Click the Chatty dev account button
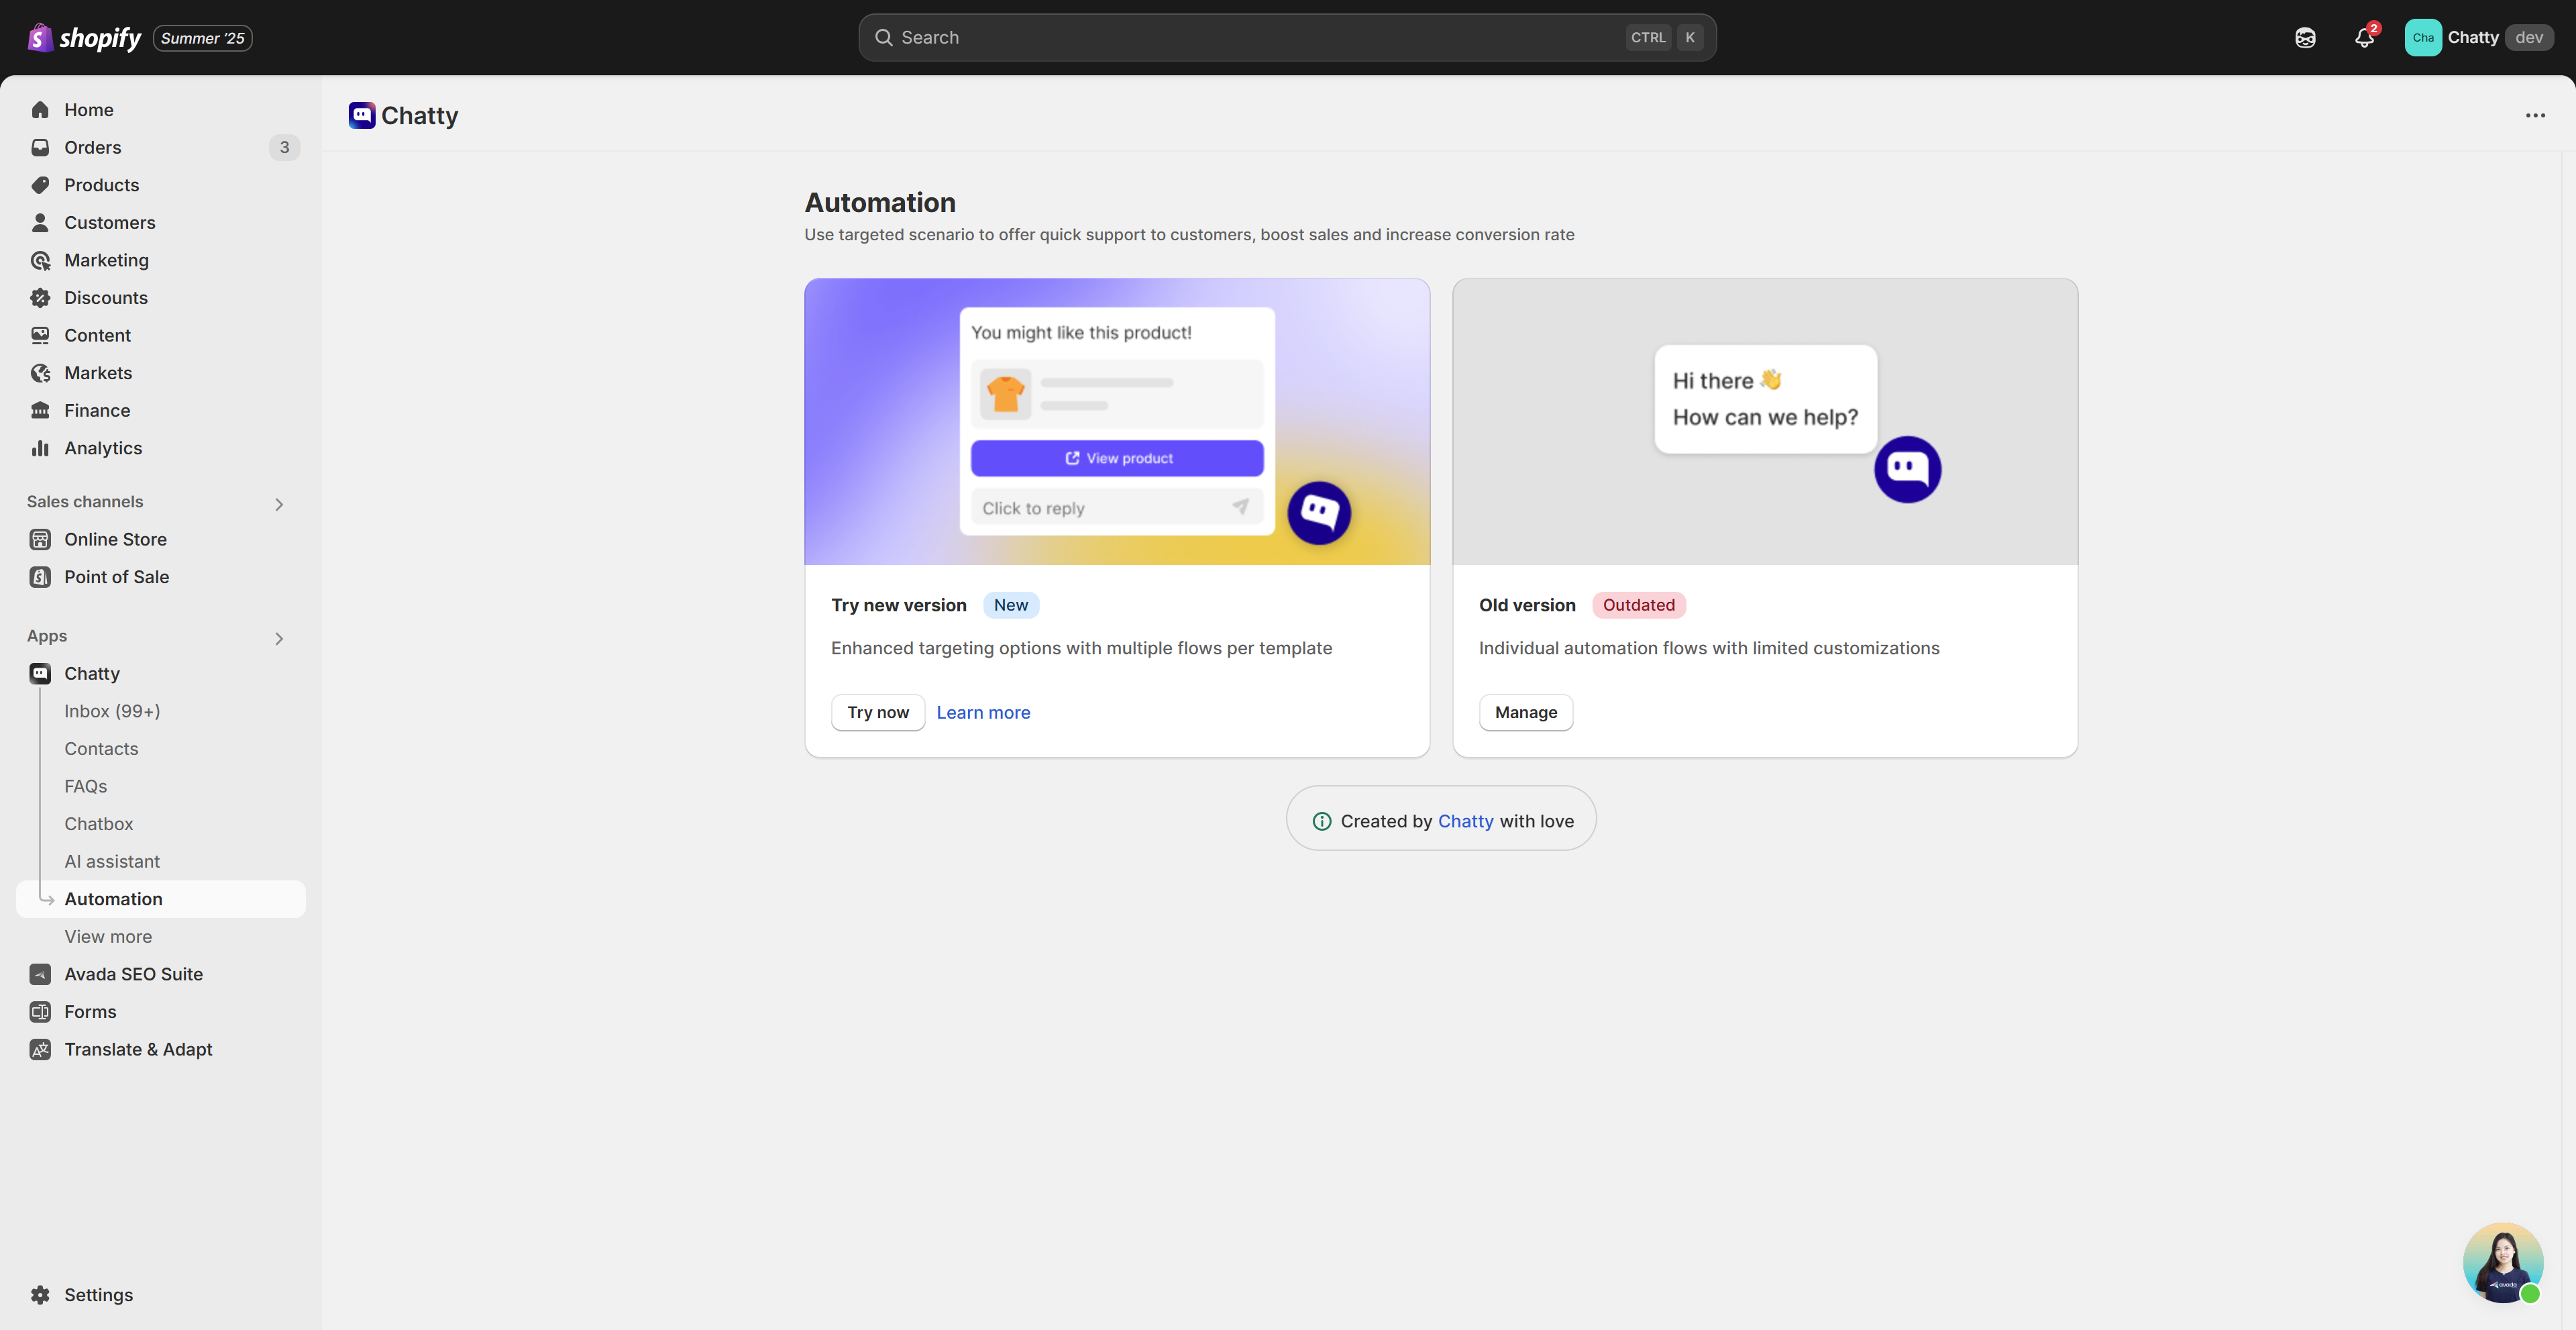This screenshot has height=1330, width=2576. click(2479, 38)
